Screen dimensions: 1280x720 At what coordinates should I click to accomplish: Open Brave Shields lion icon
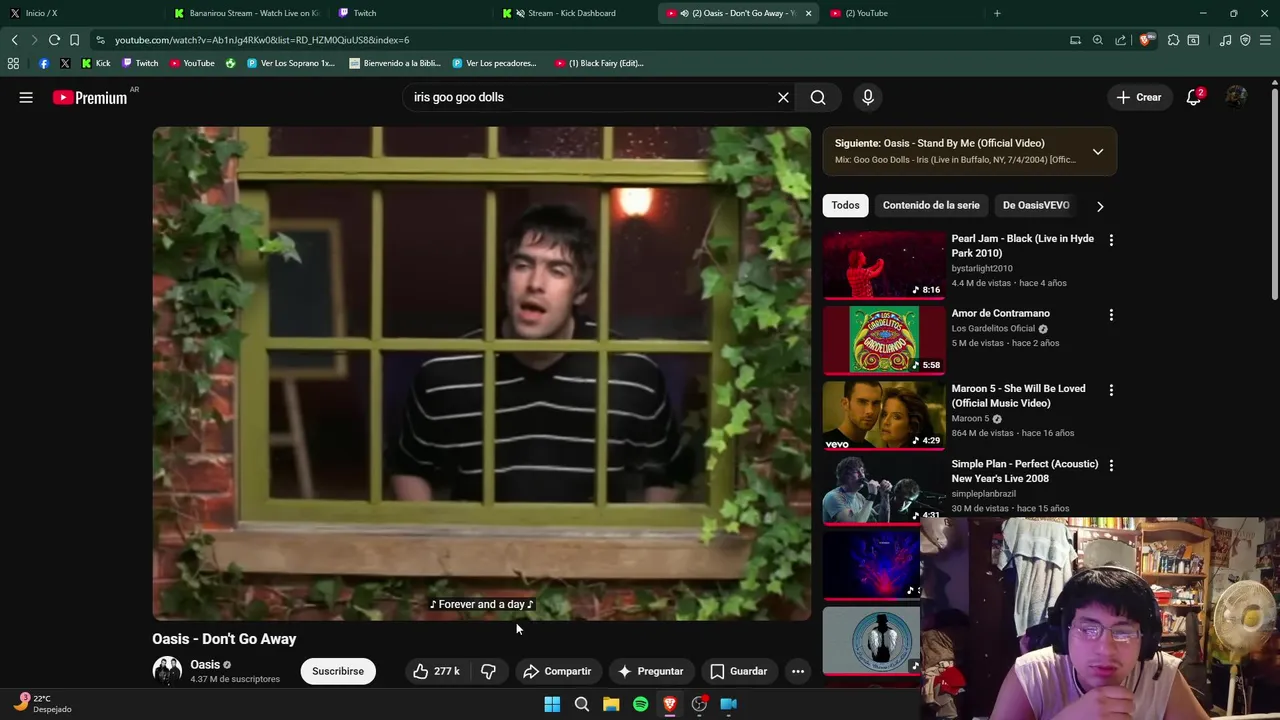pyautogui.click(x=1146, y=40)
